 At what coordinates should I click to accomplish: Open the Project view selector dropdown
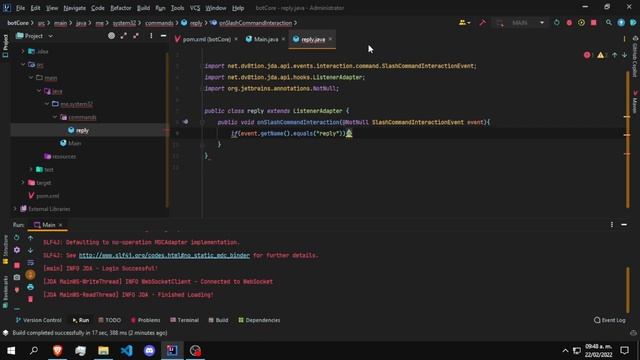[x=34, y=36]
